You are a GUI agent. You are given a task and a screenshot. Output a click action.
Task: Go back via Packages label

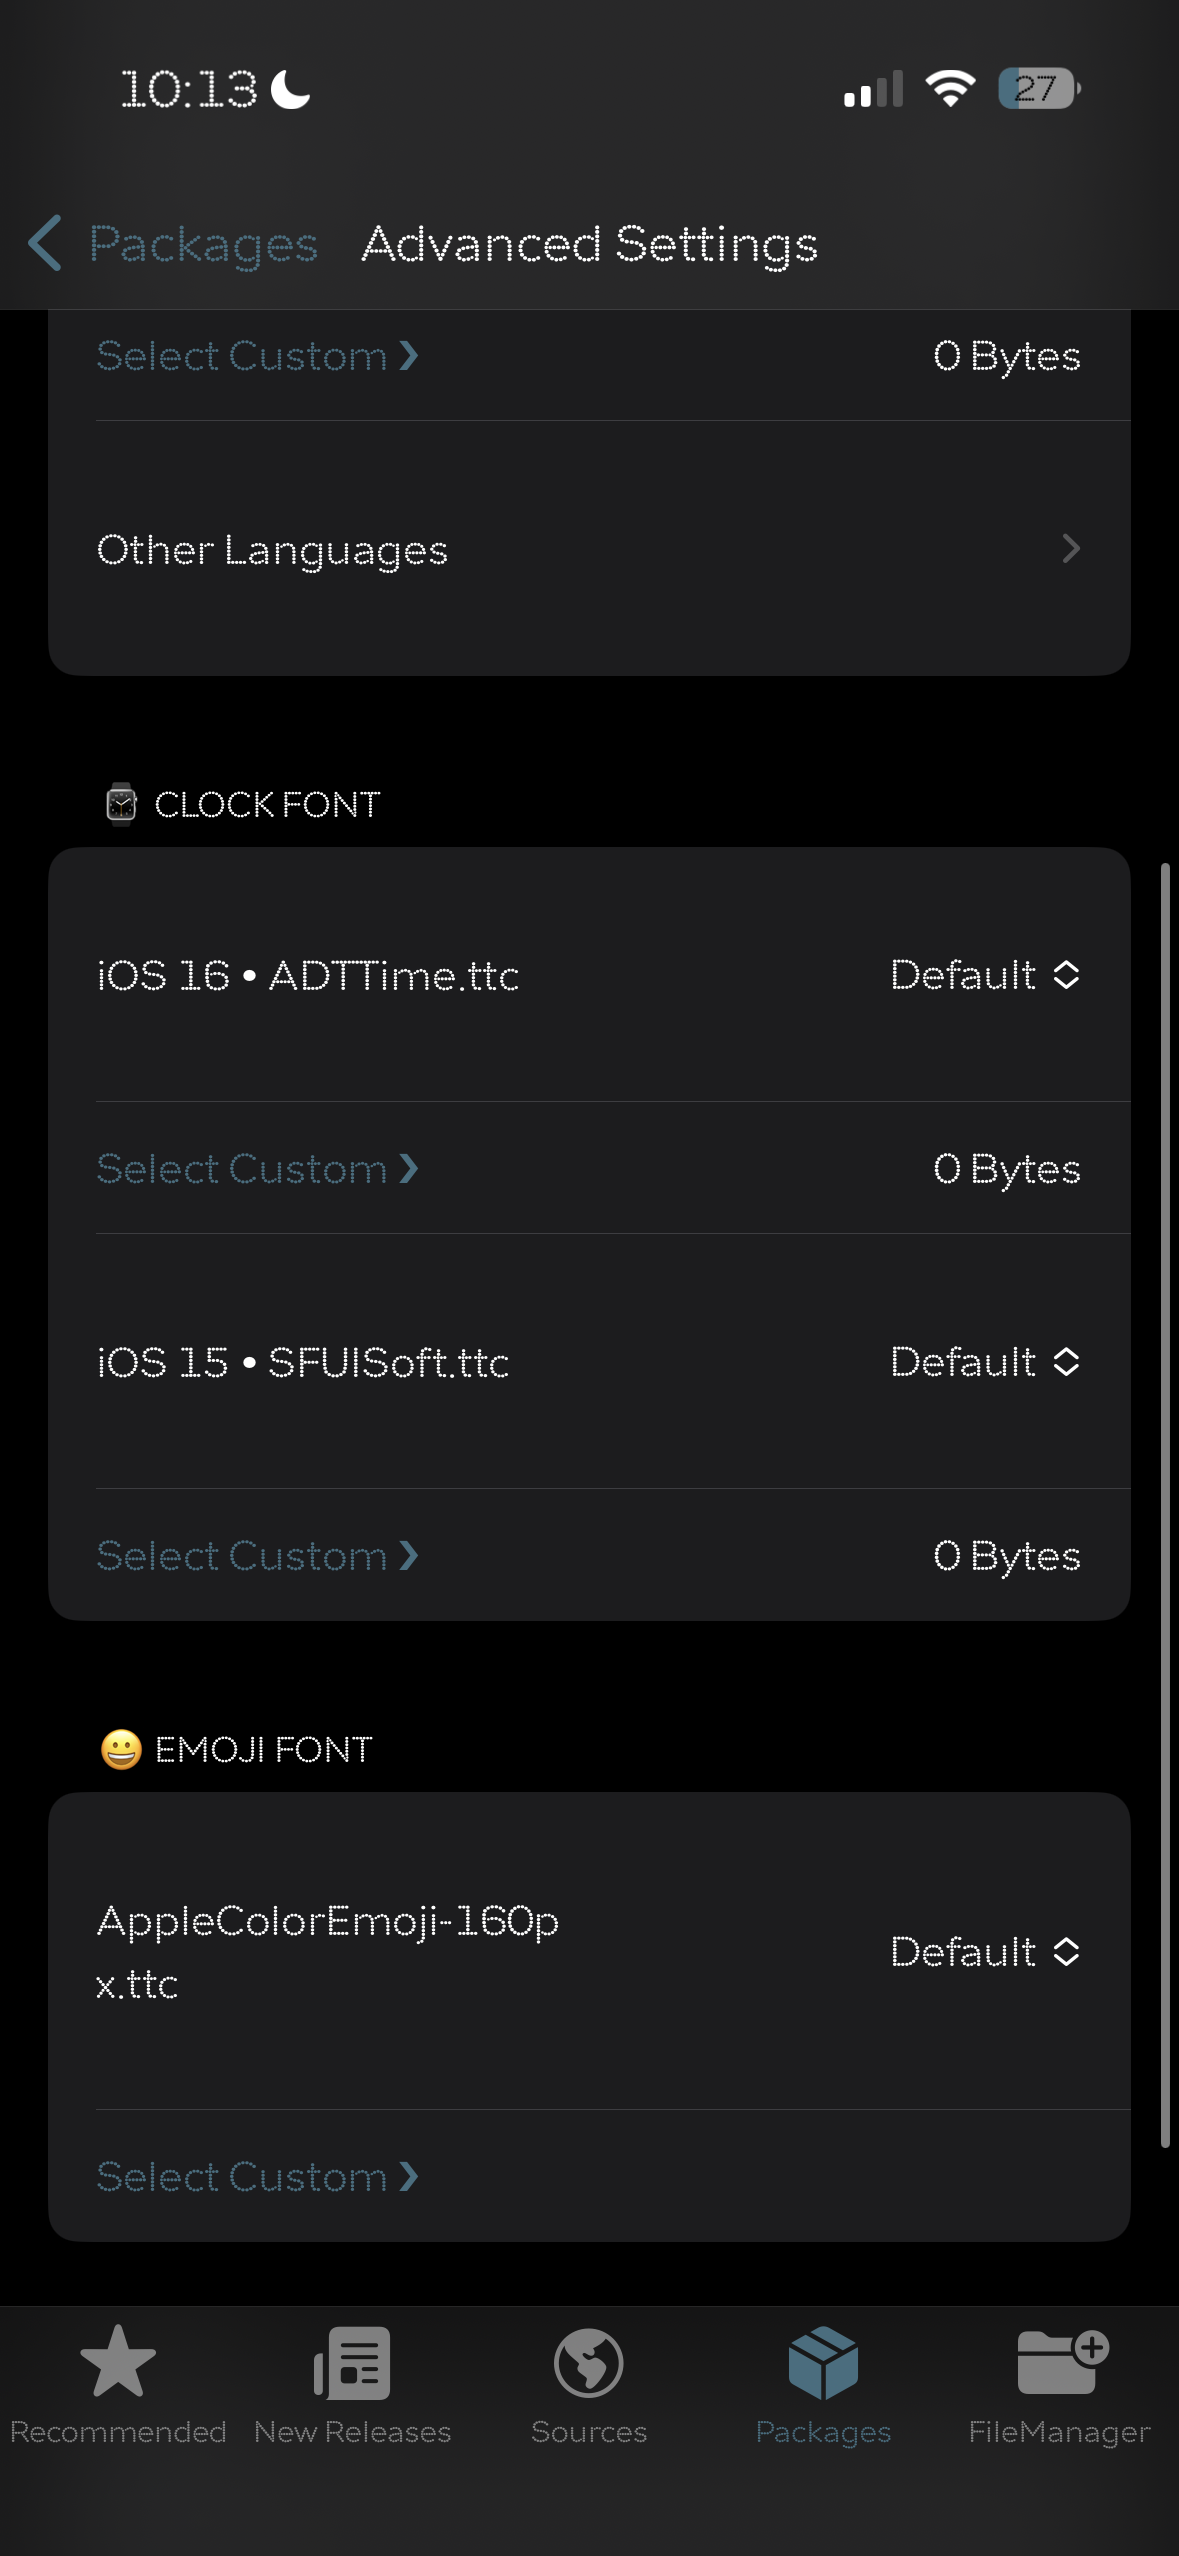point(203,244)
